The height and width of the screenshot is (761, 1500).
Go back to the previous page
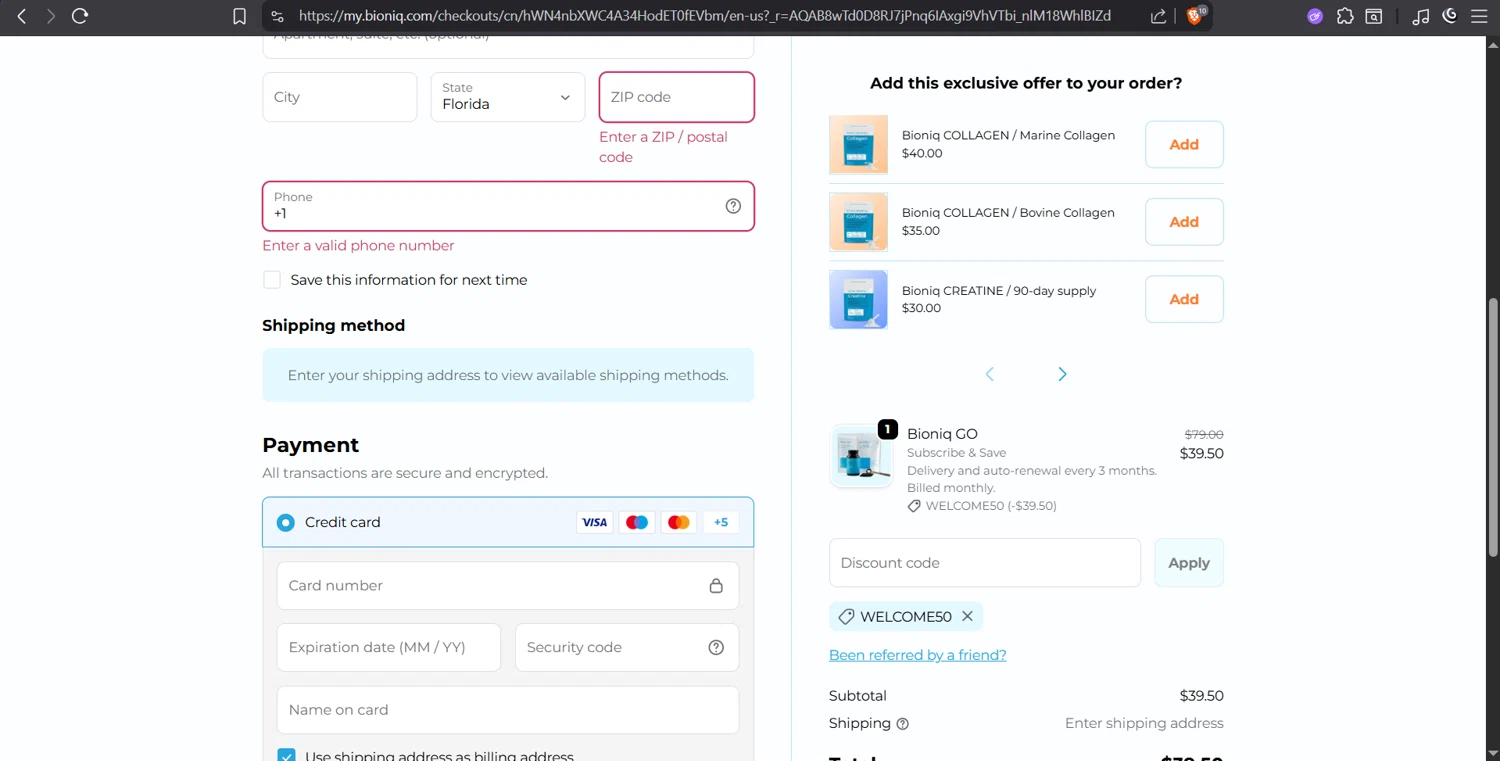pyautogui.click(x=21, y=16)
